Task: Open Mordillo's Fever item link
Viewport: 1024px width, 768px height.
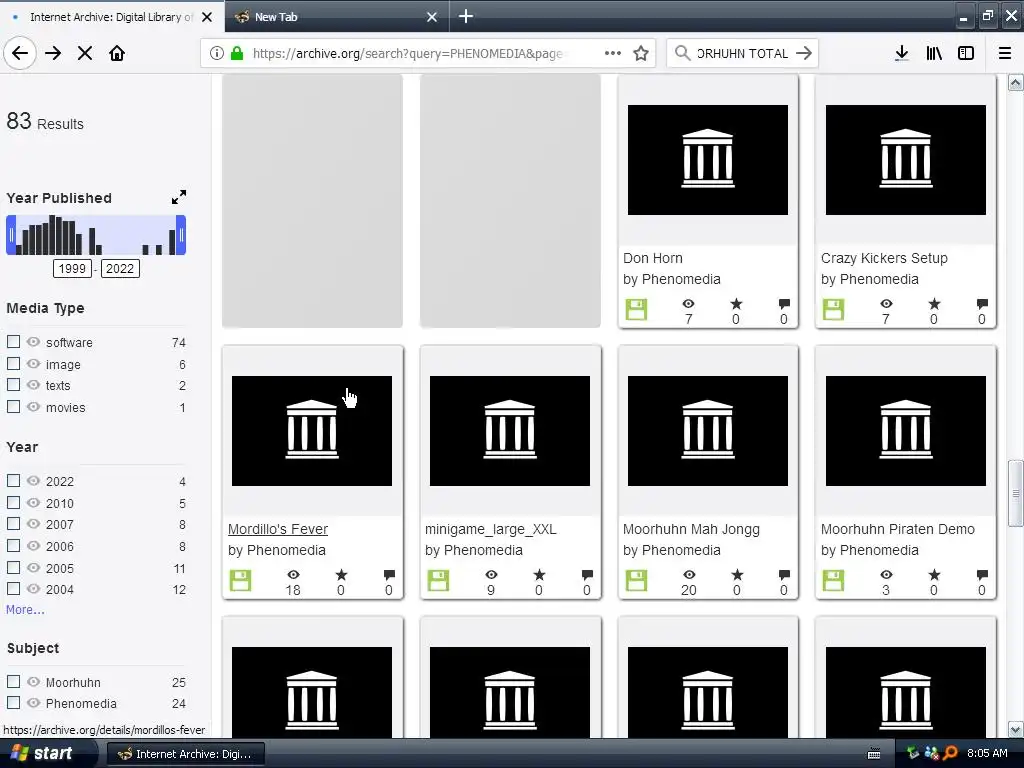Action: [x=278, y=529]
